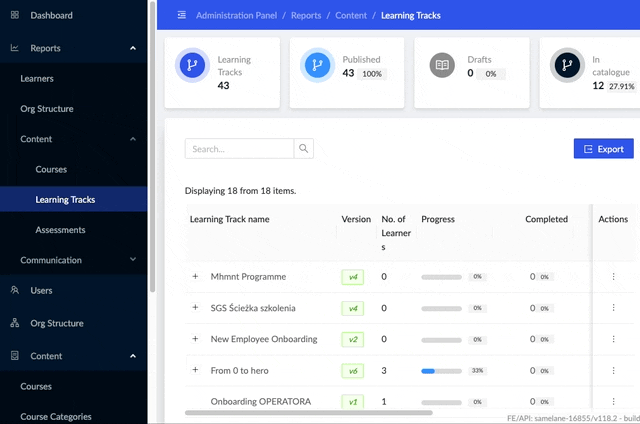The width and height of the screenshot is (640, 424).
Task: Click into the Search input field
Action: pos(239,149)
